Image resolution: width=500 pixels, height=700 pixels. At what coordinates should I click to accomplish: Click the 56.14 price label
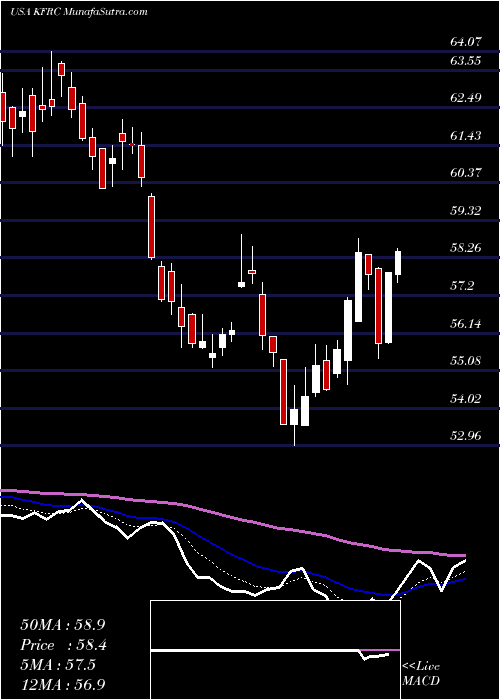pyautogui.click(x=466, y=323)
